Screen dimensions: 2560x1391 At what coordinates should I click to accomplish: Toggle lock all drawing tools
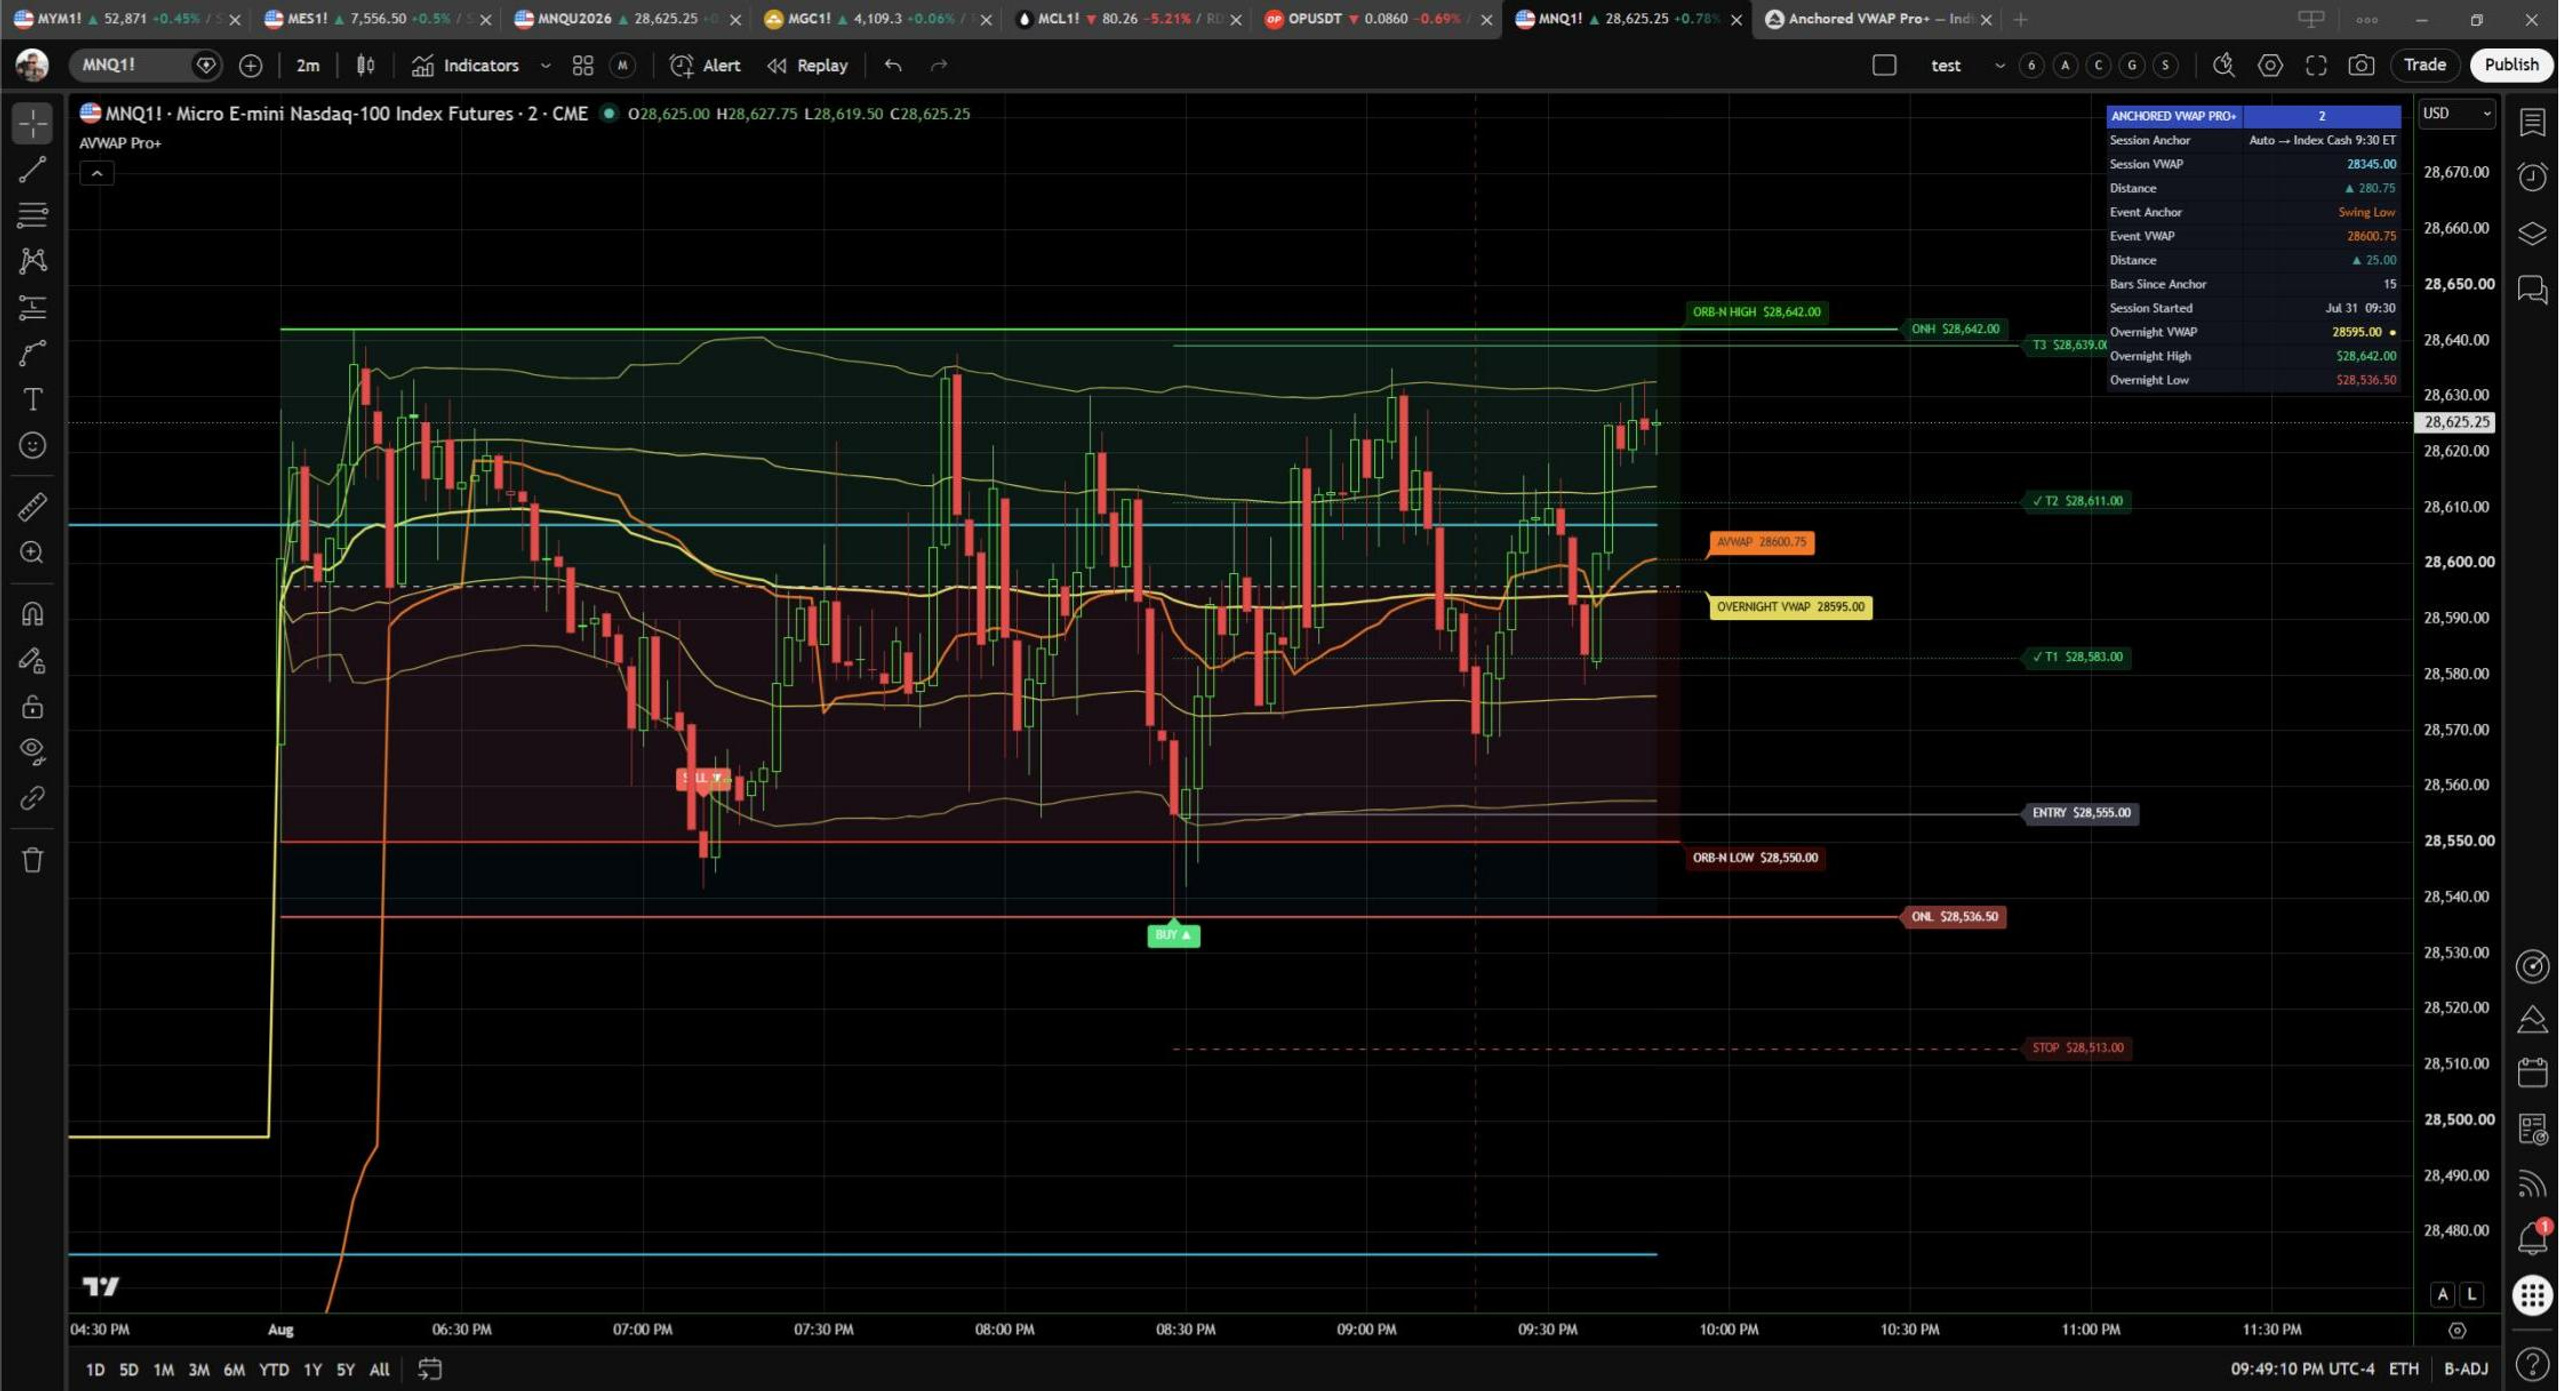32,706
